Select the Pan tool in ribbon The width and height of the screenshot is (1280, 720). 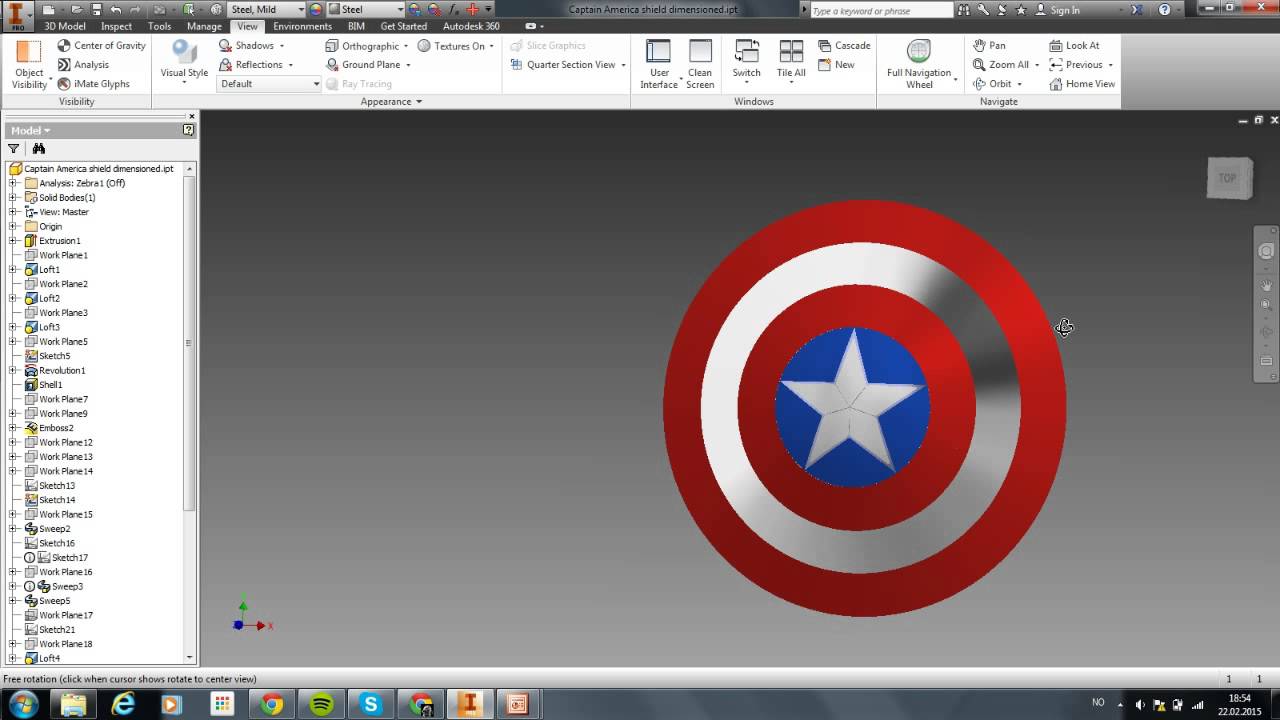989,46
